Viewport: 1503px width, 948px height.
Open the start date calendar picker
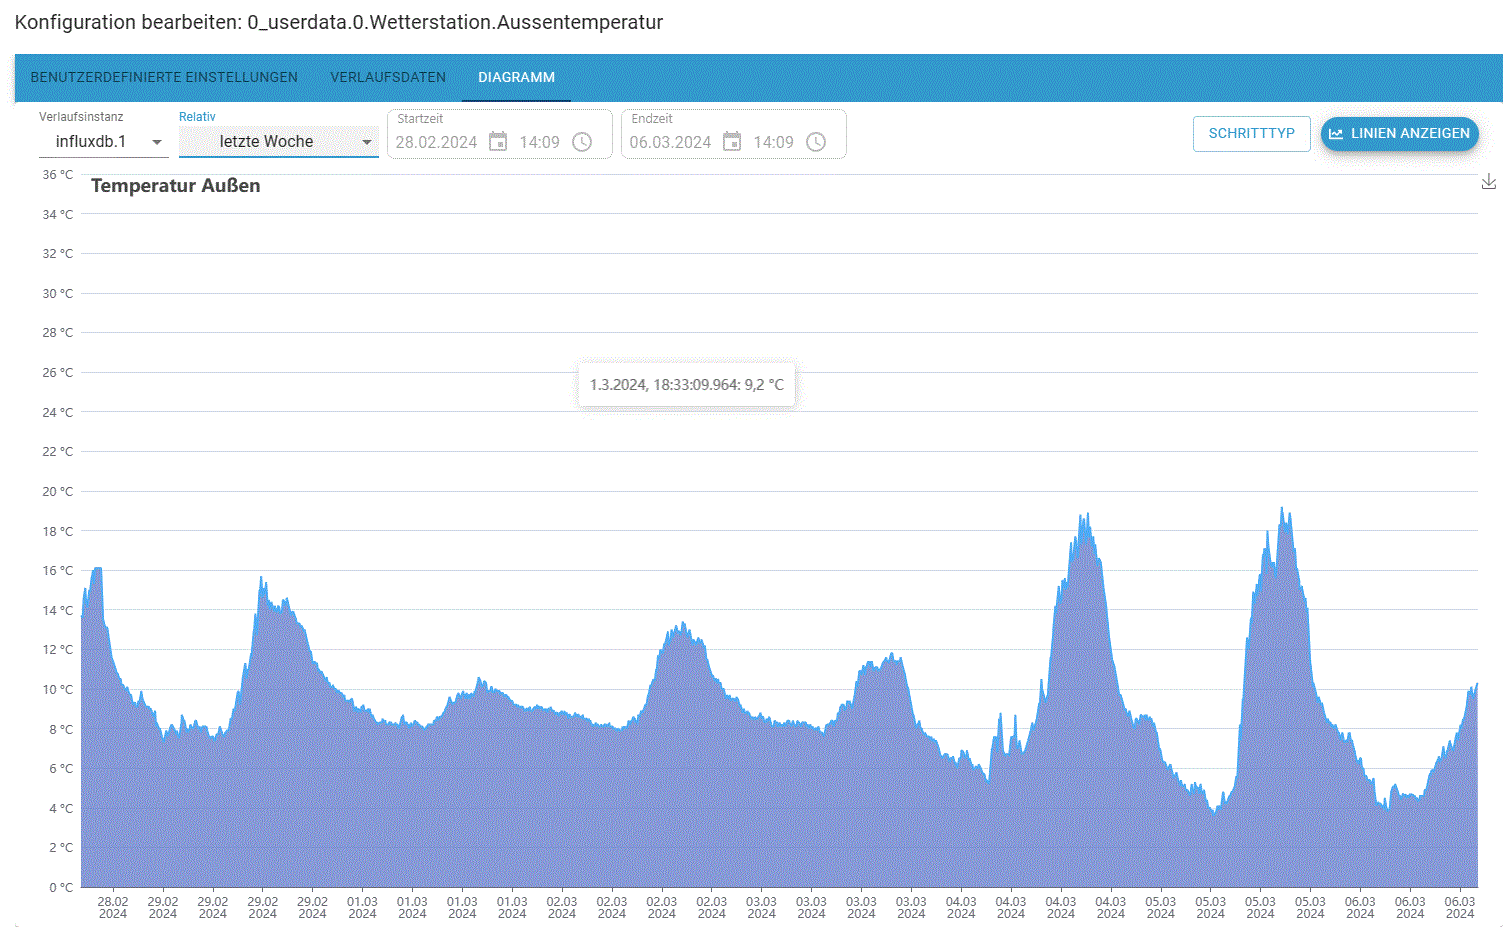[x=498, y=142]
